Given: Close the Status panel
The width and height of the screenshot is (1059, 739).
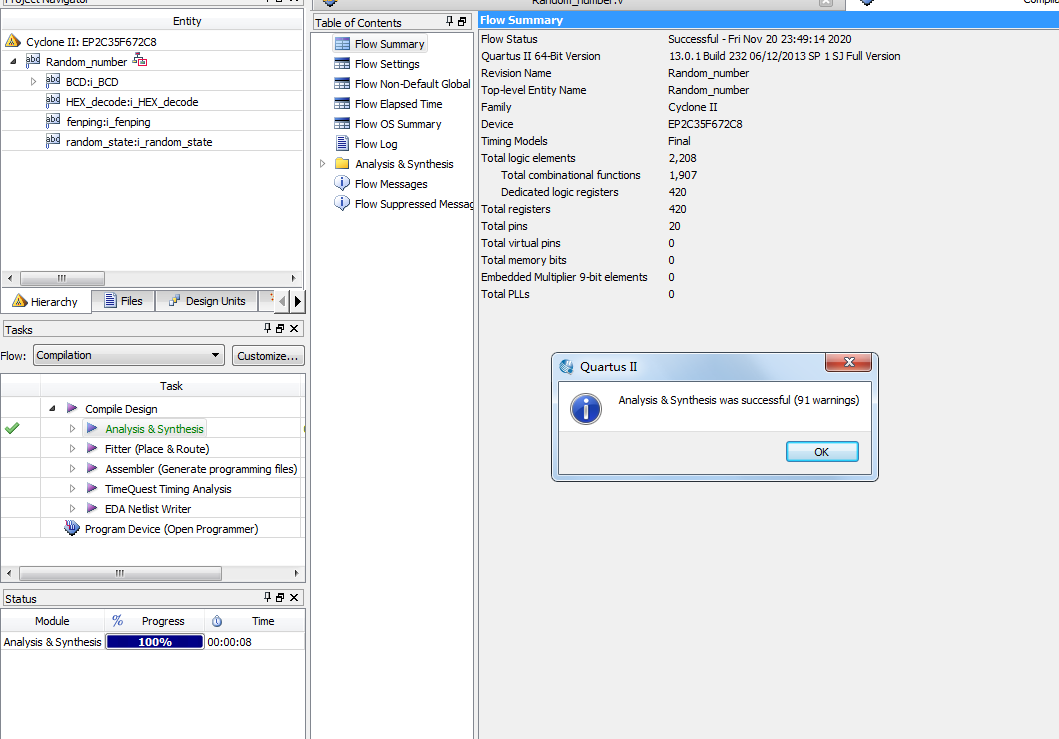Looking at the screenshot, I should (294, 597).
